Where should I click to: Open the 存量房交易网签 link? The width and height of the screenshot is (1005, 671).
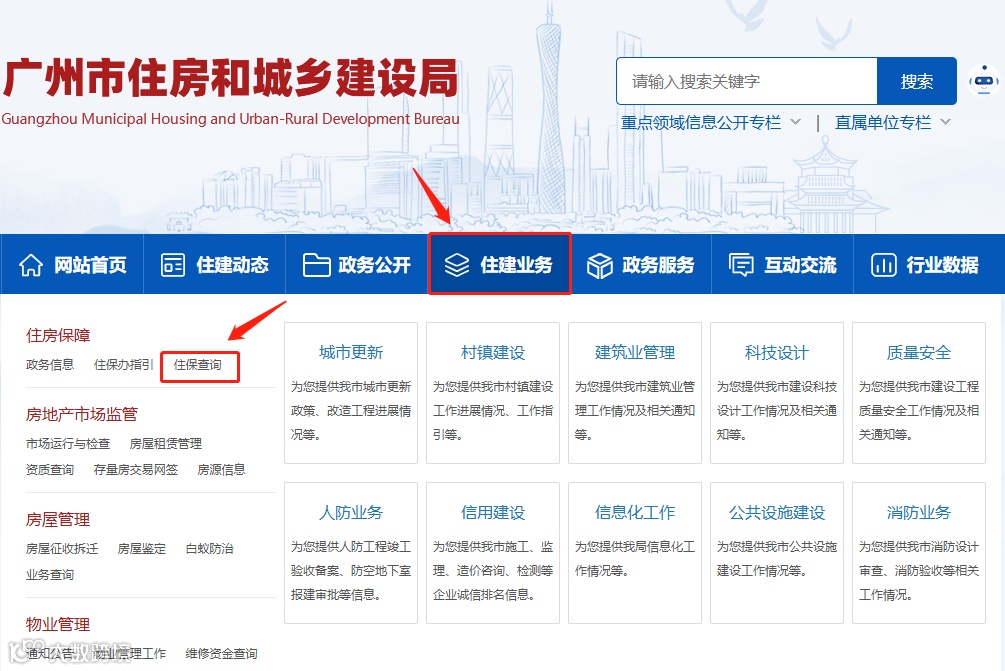(136, 470)
